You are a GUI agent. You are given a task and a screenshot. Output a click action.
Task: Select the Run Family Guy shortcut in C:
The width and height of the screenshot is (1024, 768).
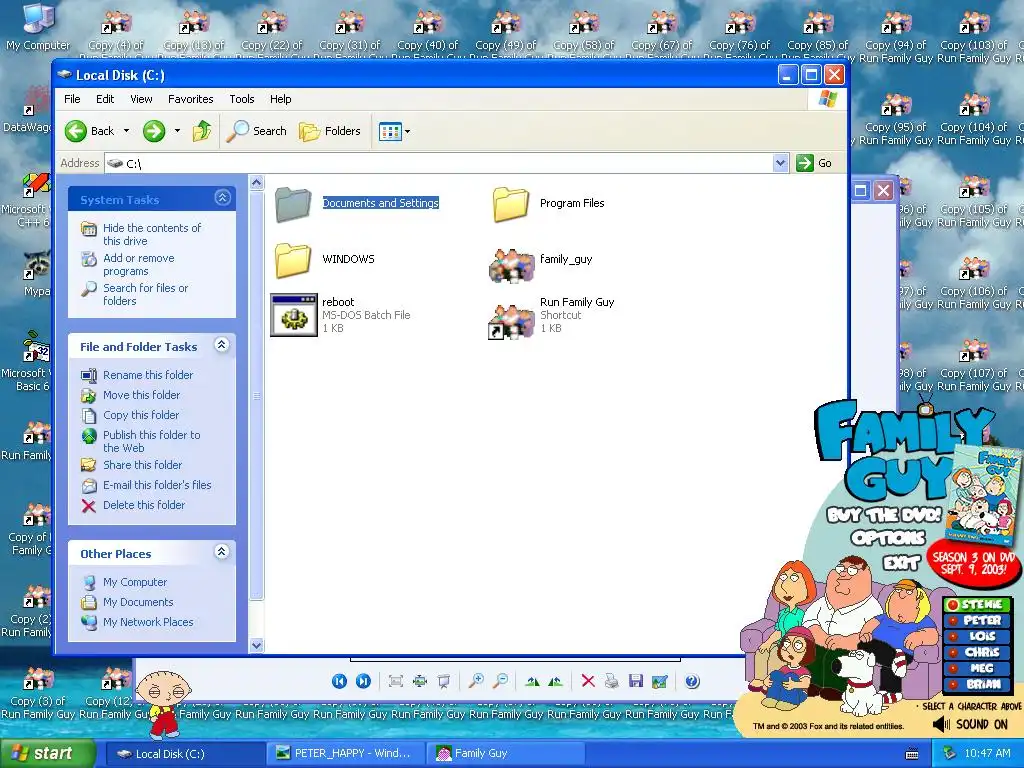tap(512, 321)
